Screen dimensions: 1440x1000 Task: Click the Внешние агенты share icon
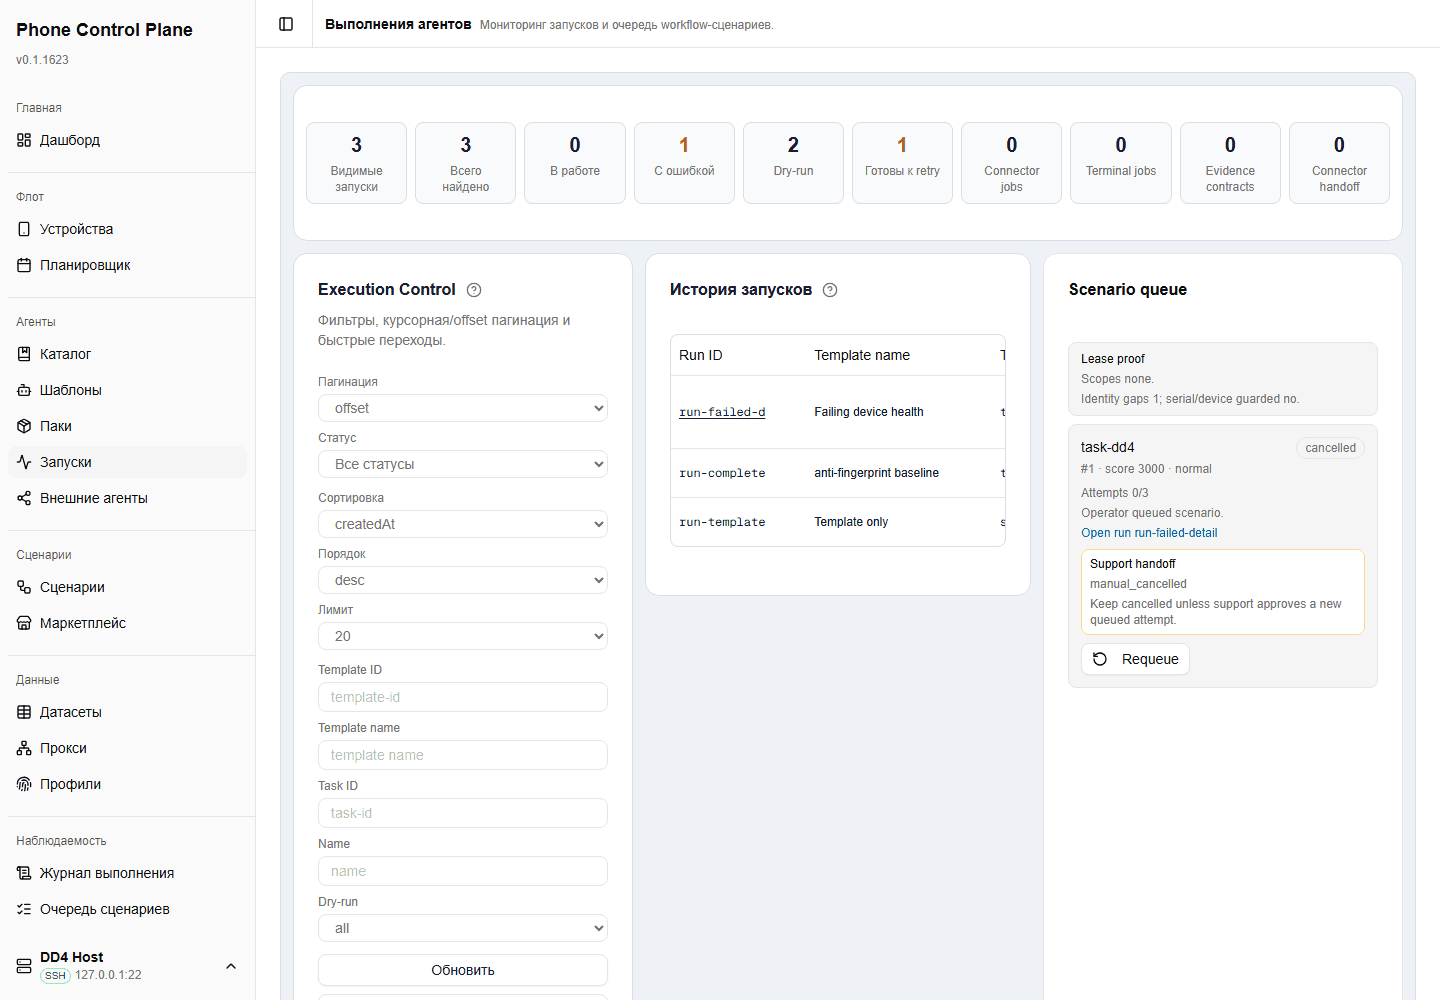click(x=24, y=498)
